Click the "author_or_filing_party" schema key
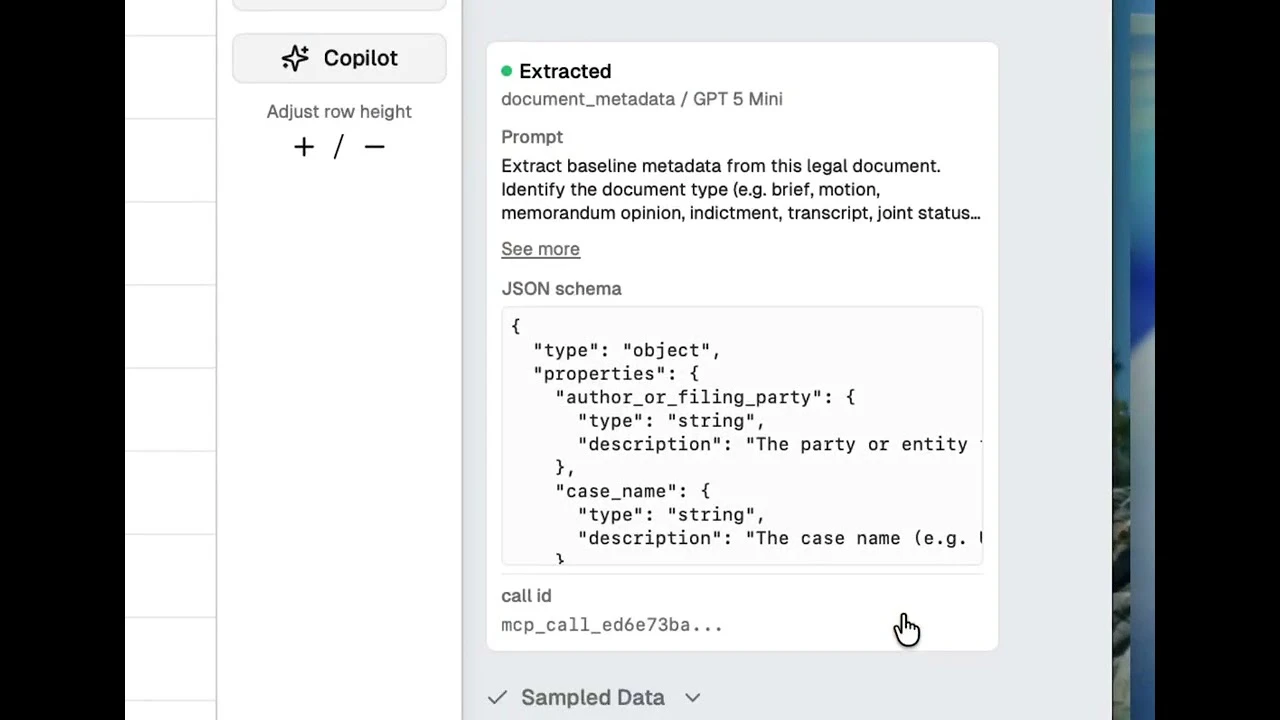The image size is (1280, 720). click(689, 397)
